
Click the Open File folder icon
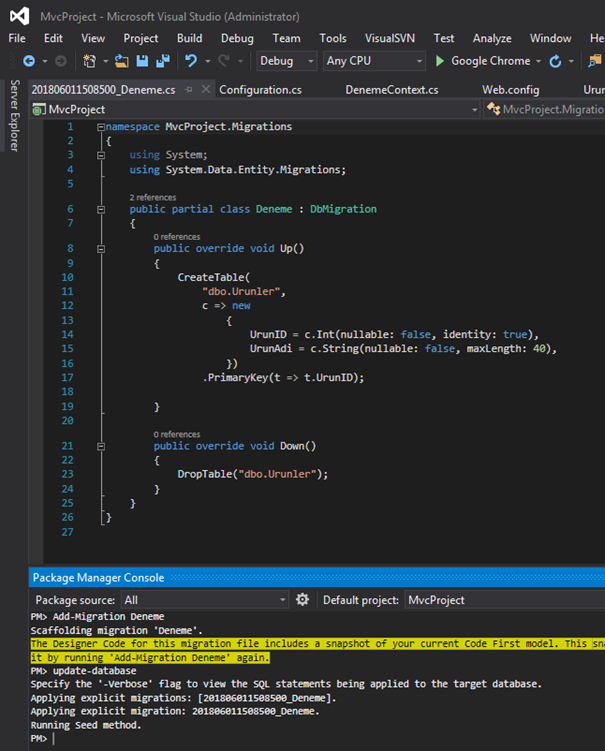(x=121, y=61)
